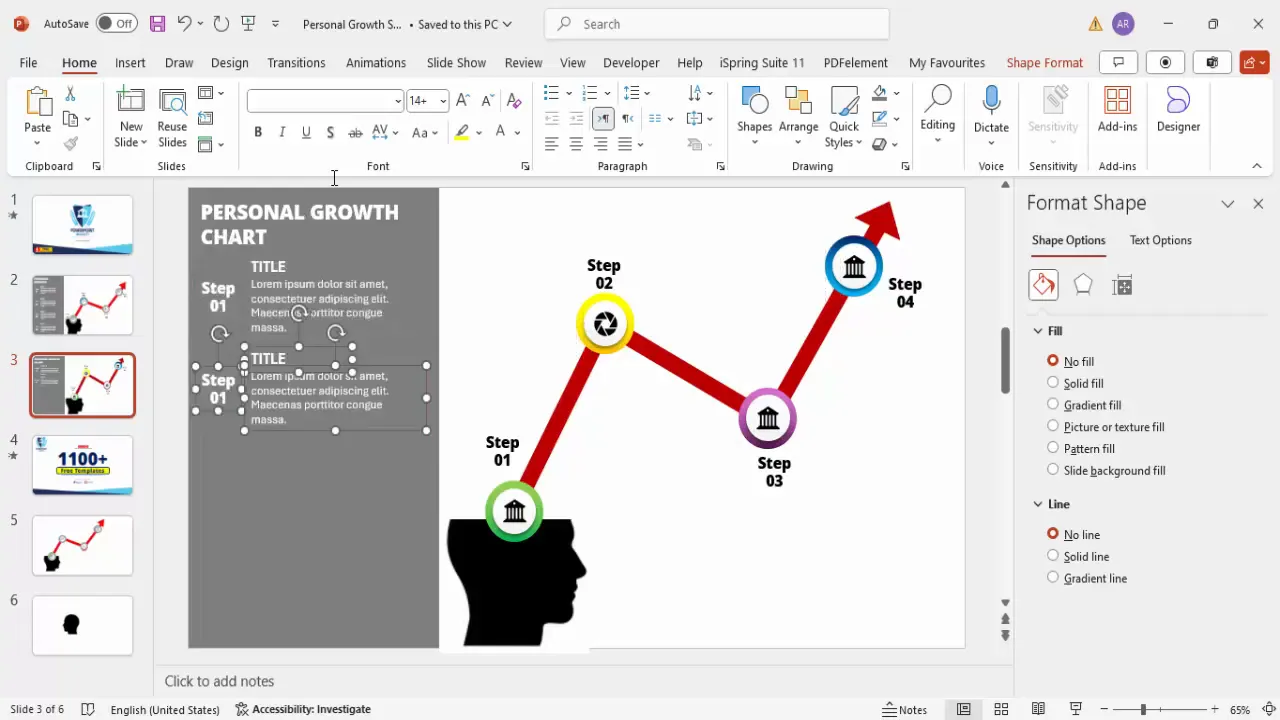This screenshot has width=1280, height=720.
Task: Start presentation from beginning icon
Action: tap(248, 23)
